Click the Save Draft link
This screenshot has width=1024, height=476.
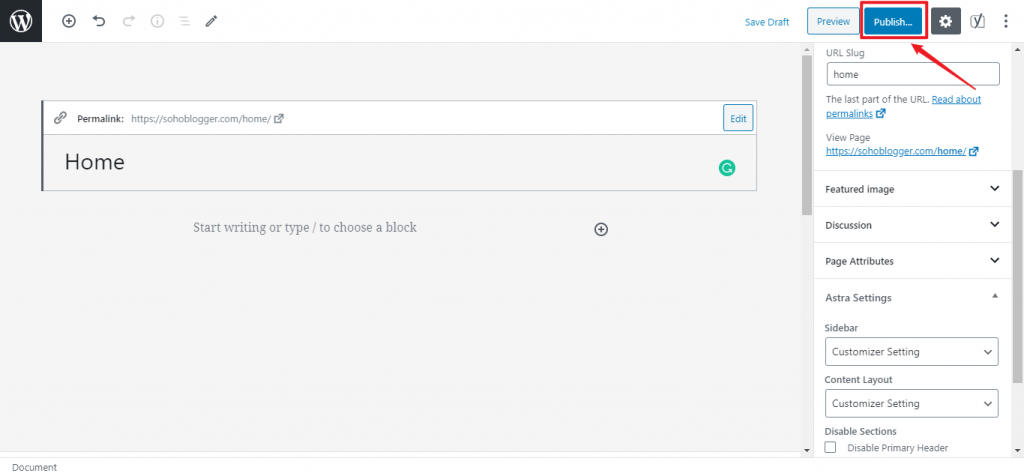(766, 22)
